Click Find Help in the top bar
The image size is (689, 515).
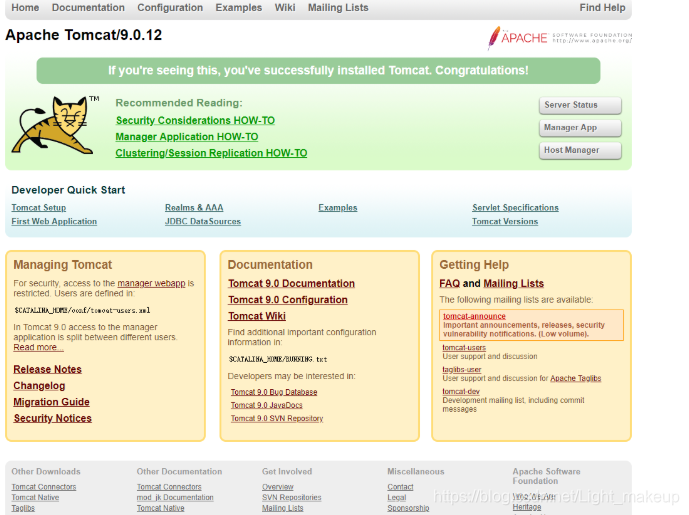pyautogui.click(x=602, y=8)
